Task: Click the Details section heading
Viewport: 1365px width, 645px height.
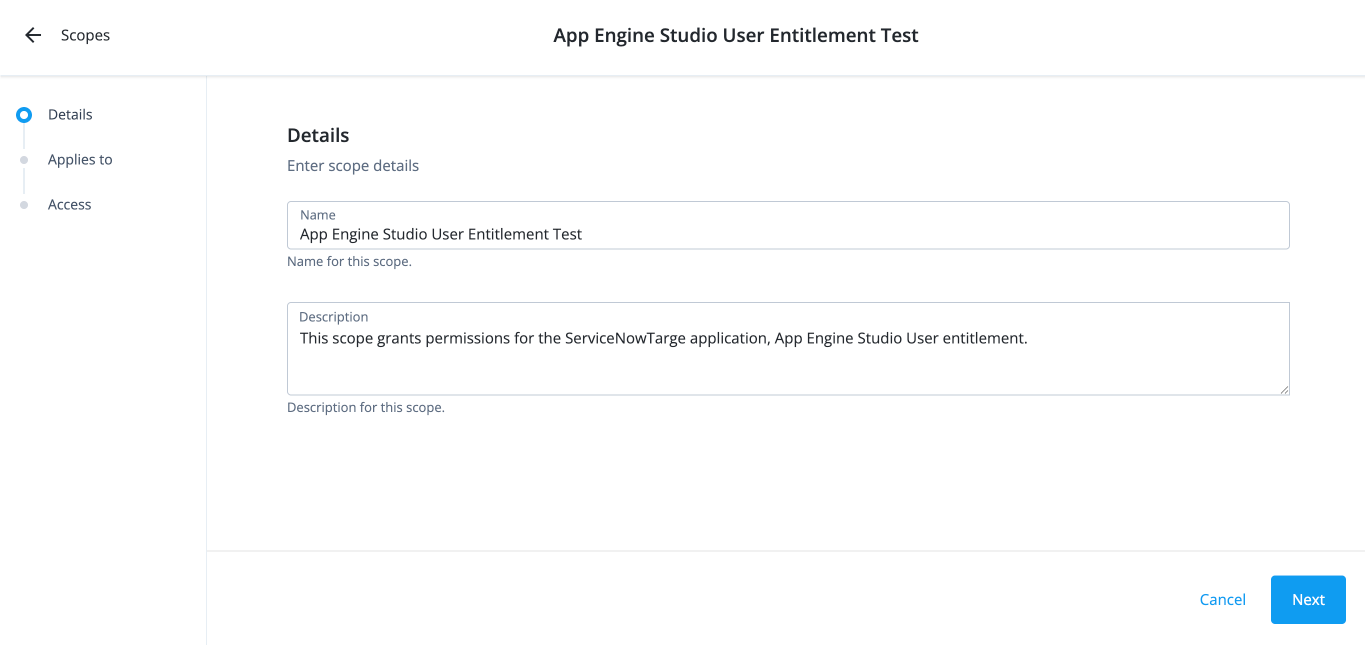Action: click(318, 135)
